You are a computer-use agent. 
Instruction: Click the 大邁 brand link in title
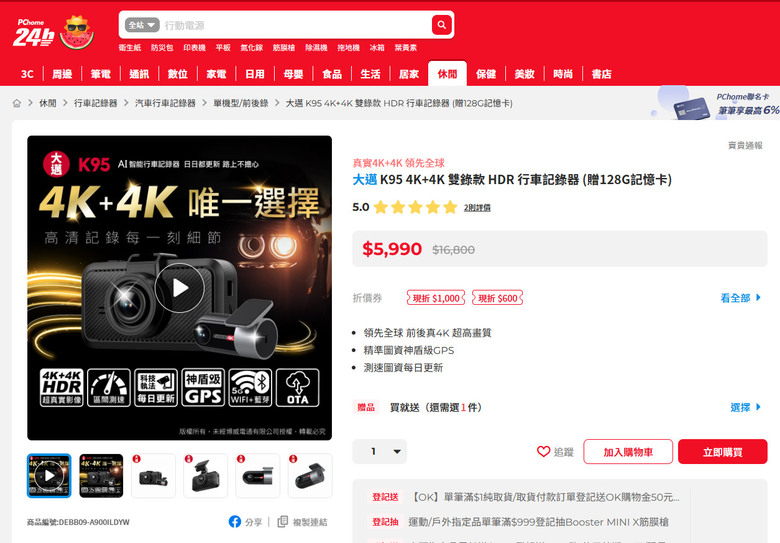tap(365, 180)
